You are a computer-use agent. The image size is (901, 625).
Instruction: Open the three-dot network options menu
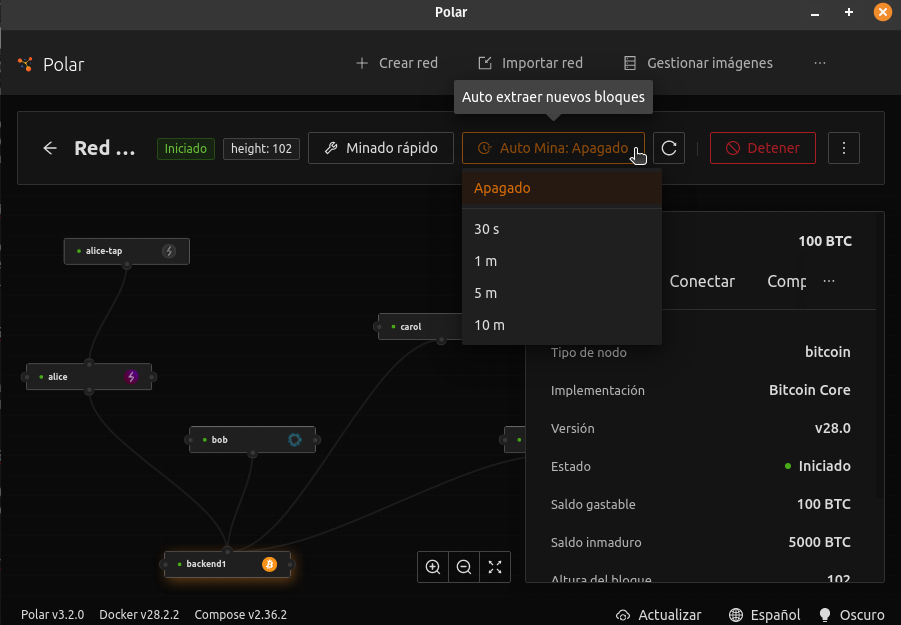coord(844,148)
